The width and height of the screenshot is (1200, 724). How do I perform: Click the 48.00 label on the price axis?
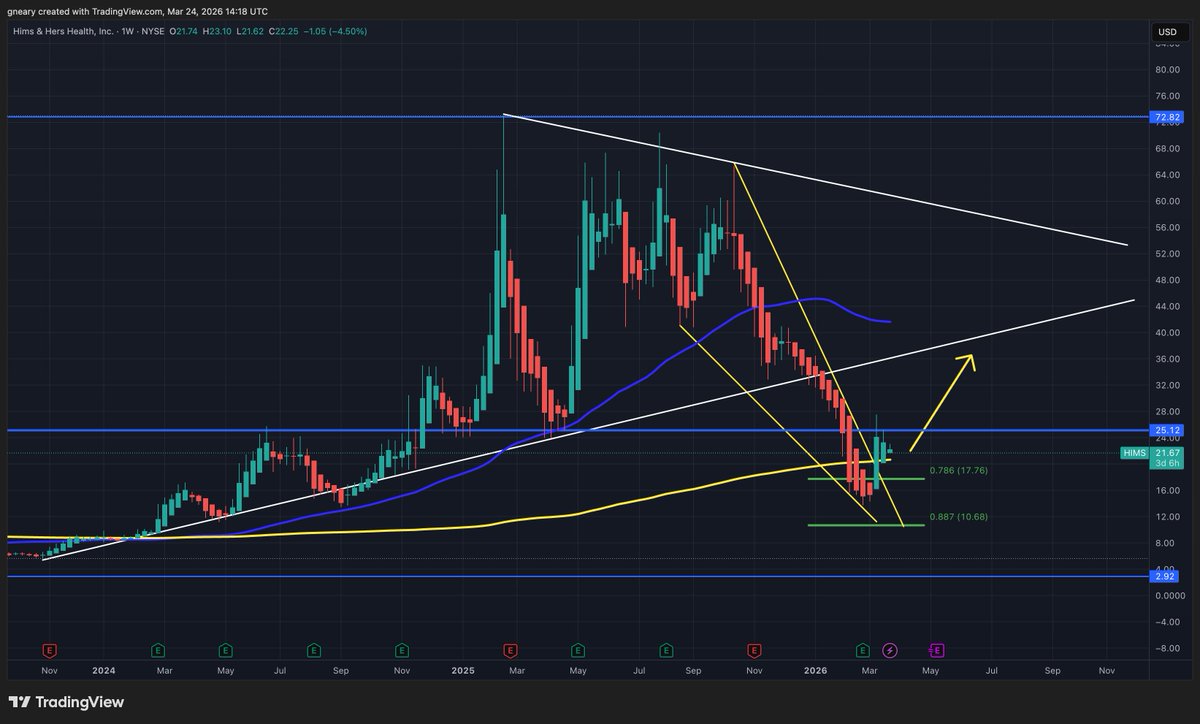1166,280
